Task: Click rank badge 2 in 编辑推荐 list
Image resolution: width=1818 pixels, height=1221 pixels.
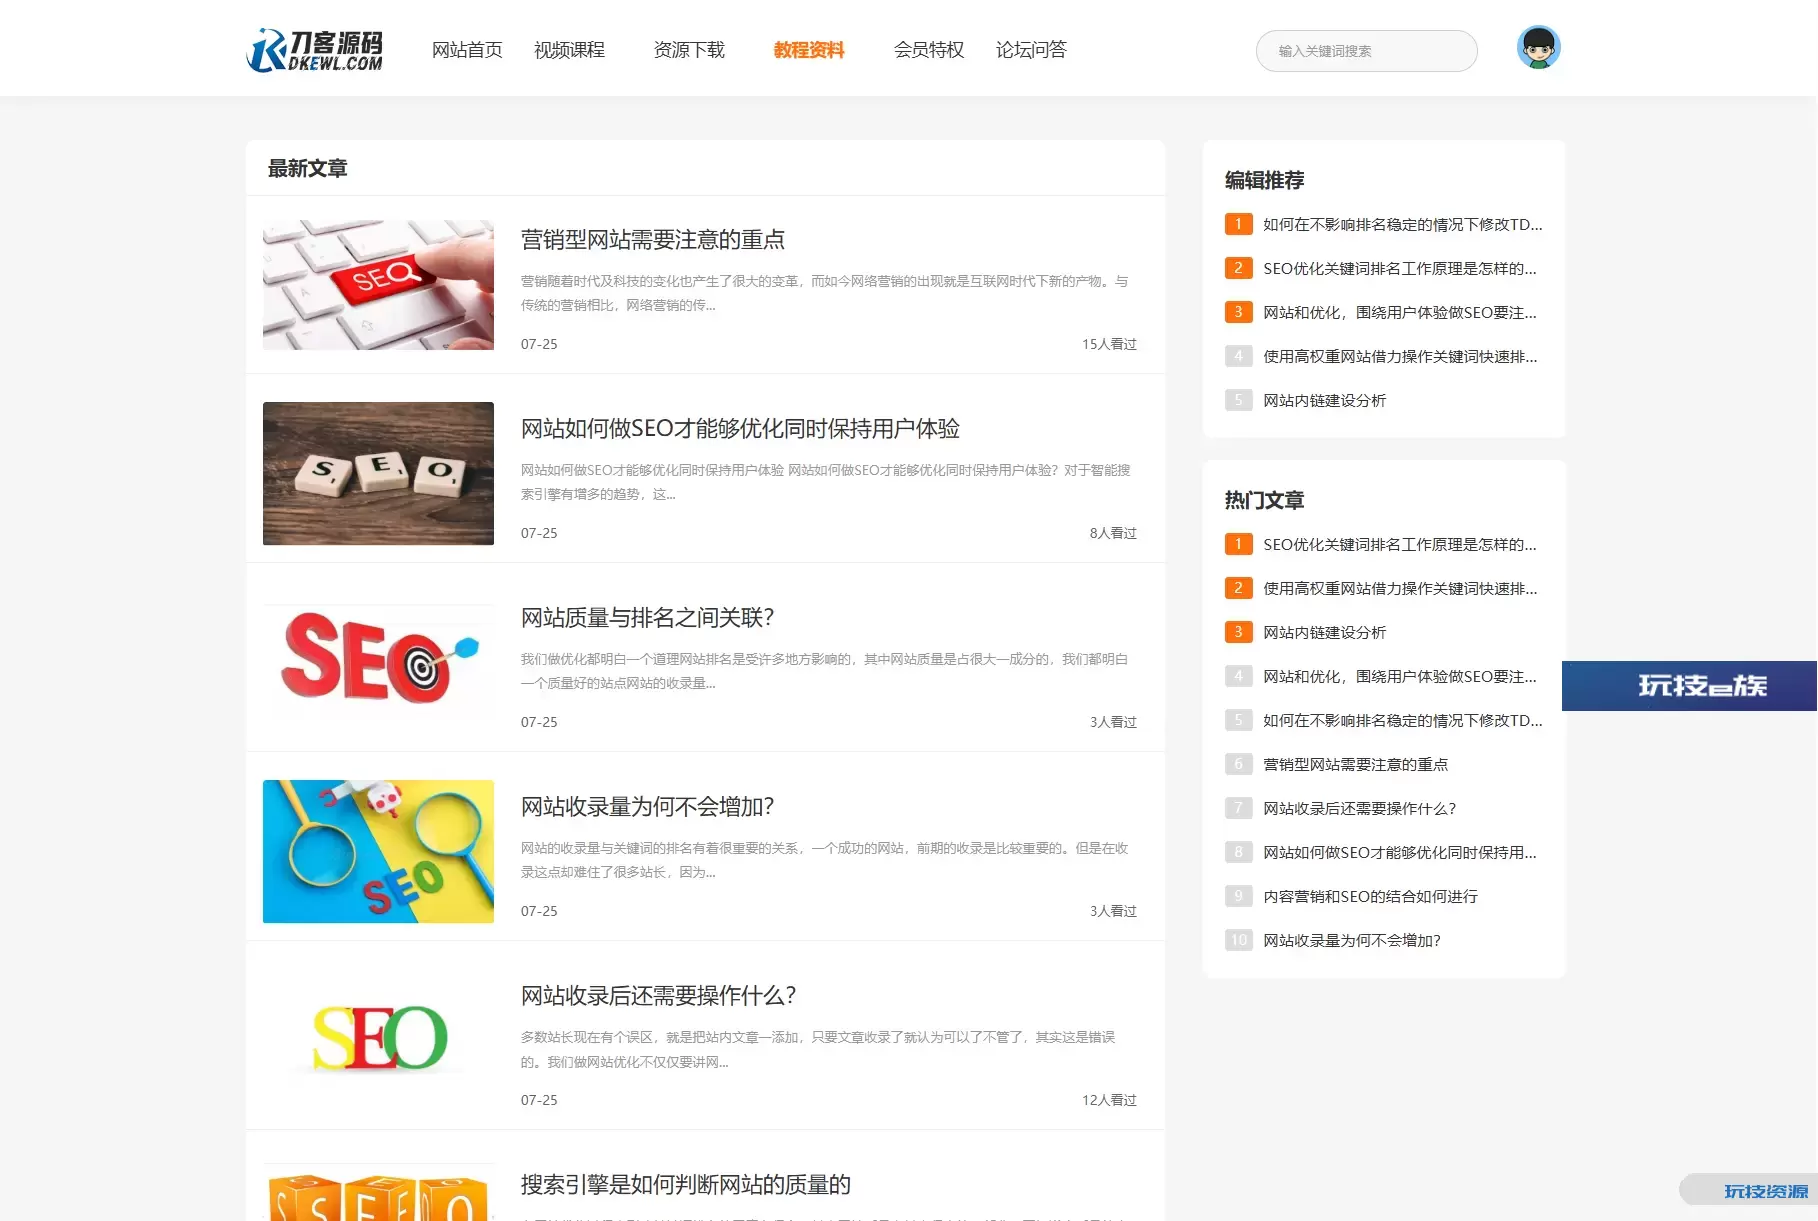Action: [x=1238, y=268]
